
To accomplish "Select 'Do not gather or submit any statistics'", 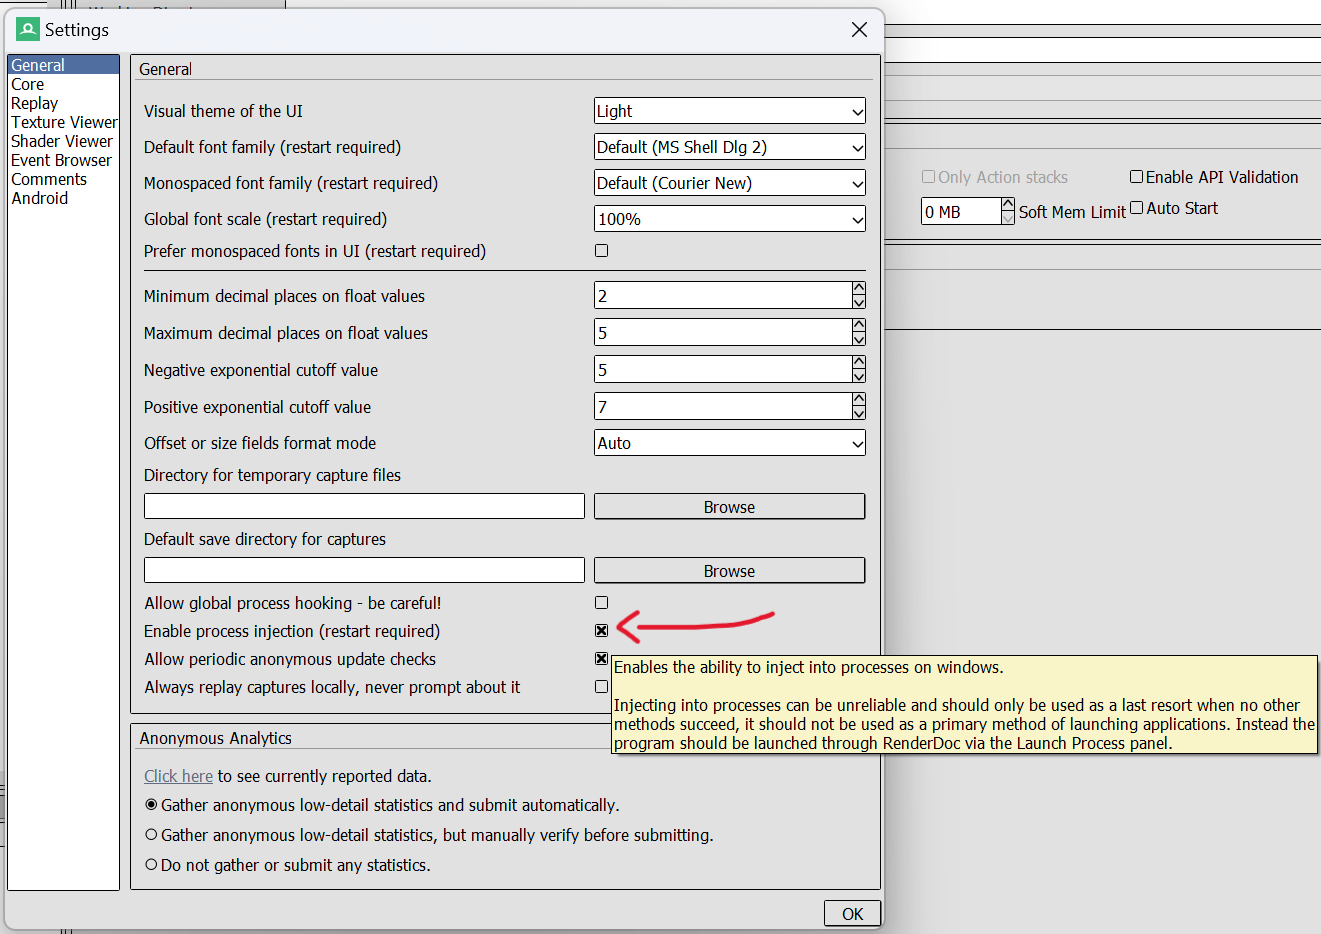I will pos(151,864).
